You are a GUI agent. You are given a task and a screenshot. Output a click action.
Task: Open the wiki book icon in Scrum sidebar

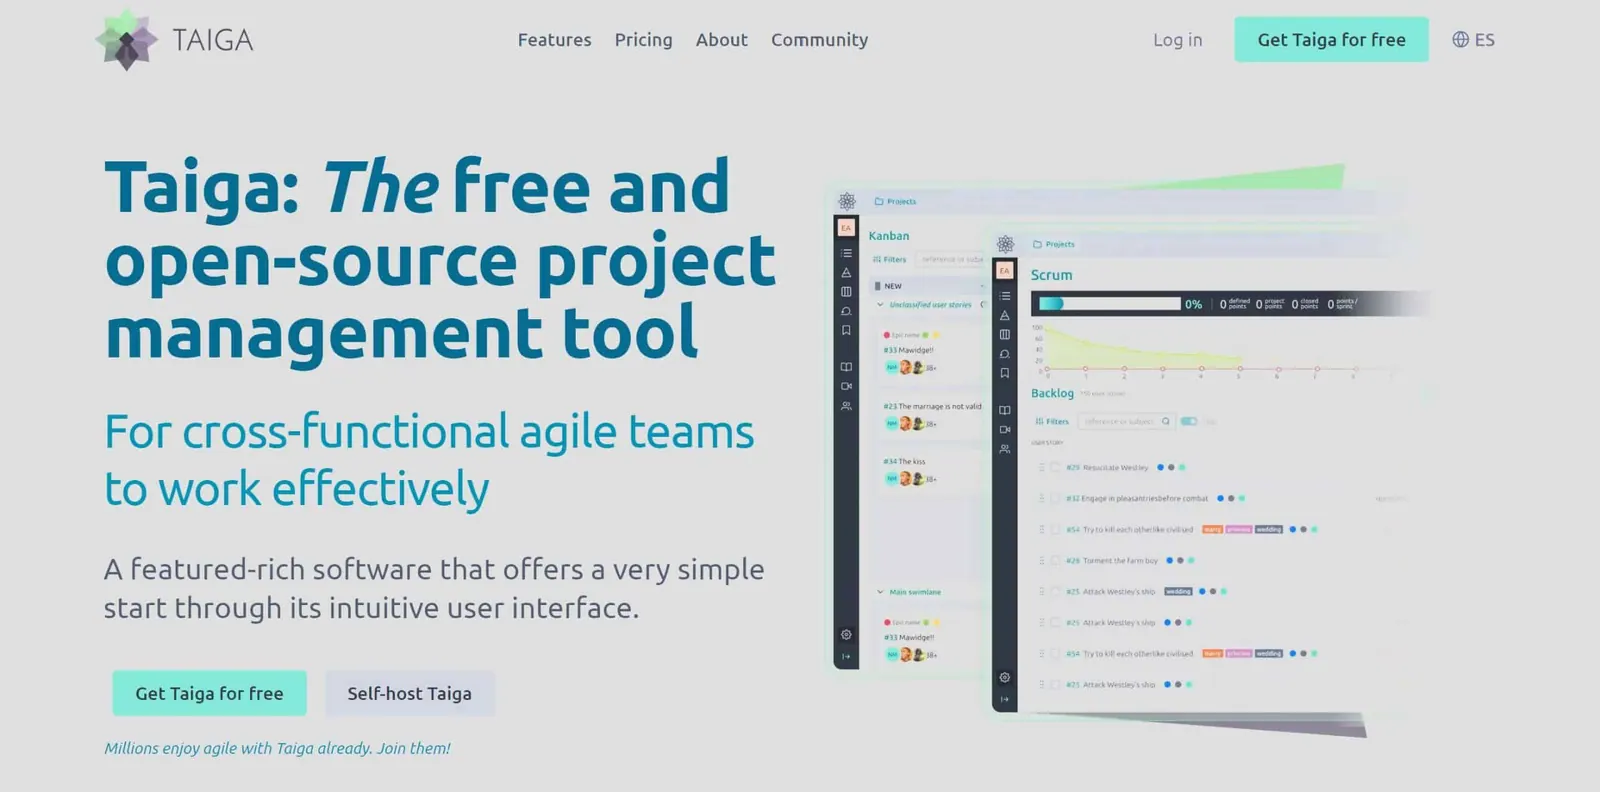click(x=1005, y=410)
